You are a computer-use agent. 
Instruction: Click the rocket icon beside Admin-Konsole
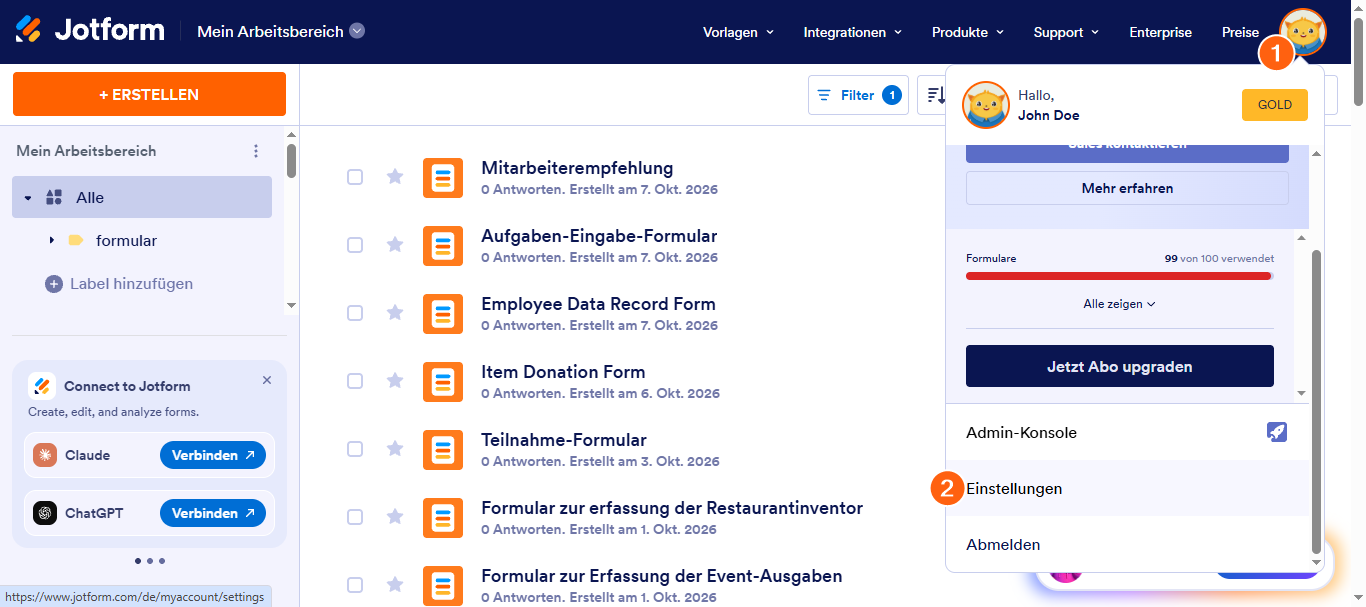[x=1277, y=432]
